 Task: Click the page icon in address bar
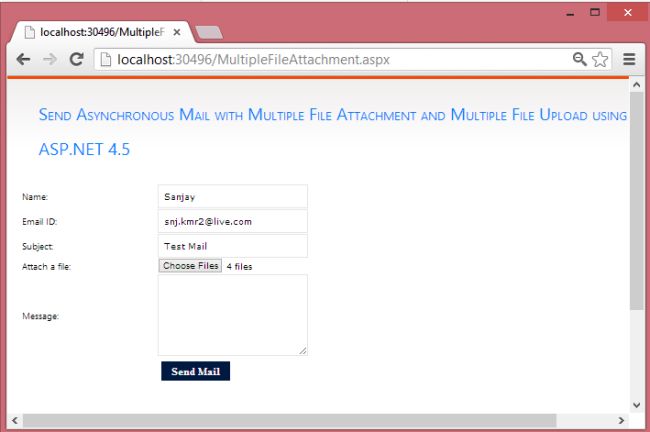pos(106,60)
